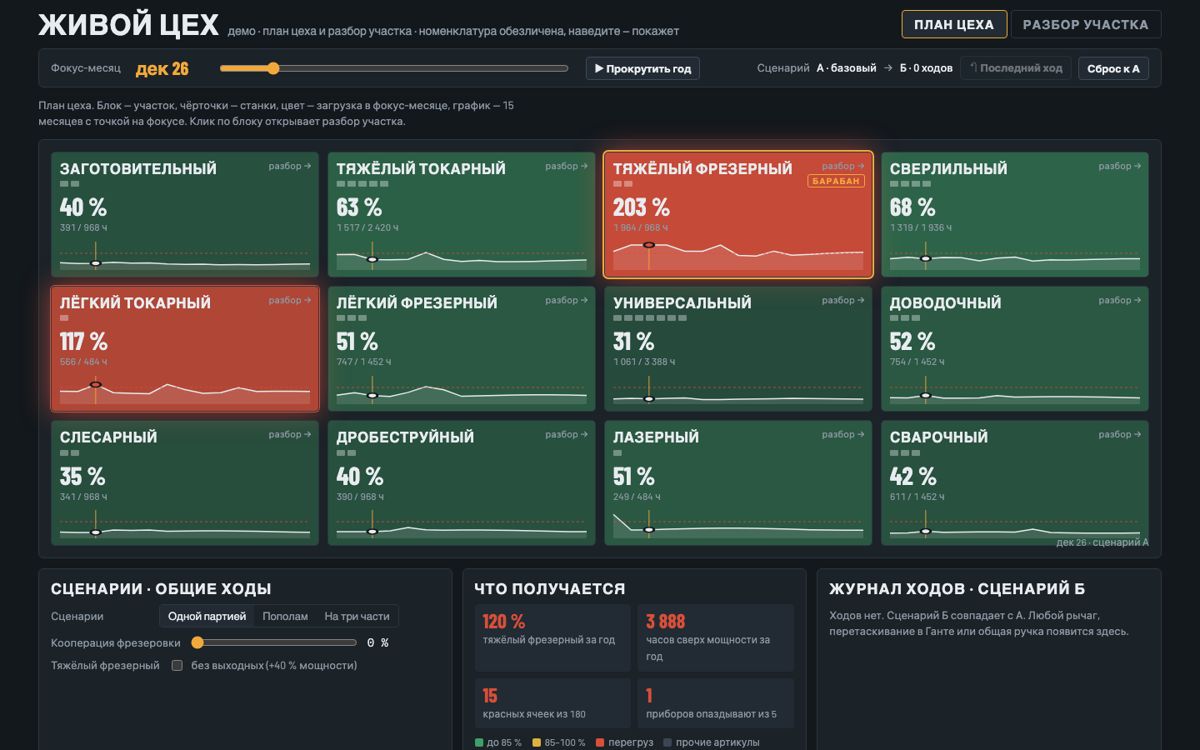
Task: Adjust the Фокус-месяц slider handle
Action: point(273,69)
